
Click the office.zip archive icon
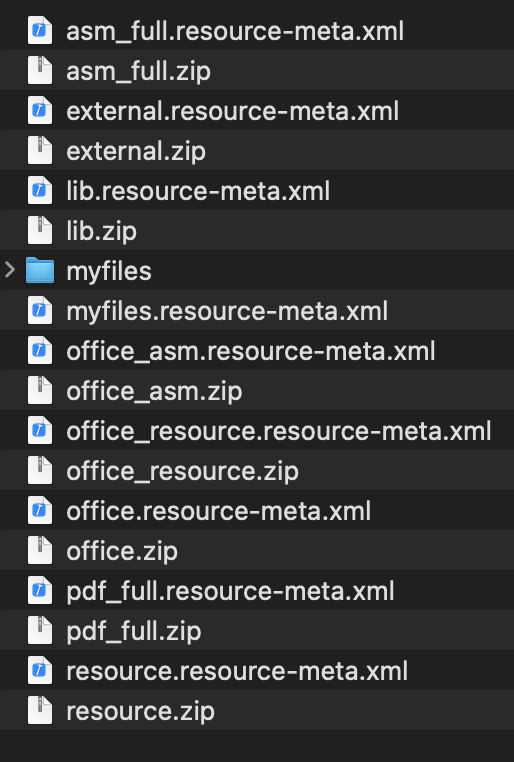click(40, 550)
